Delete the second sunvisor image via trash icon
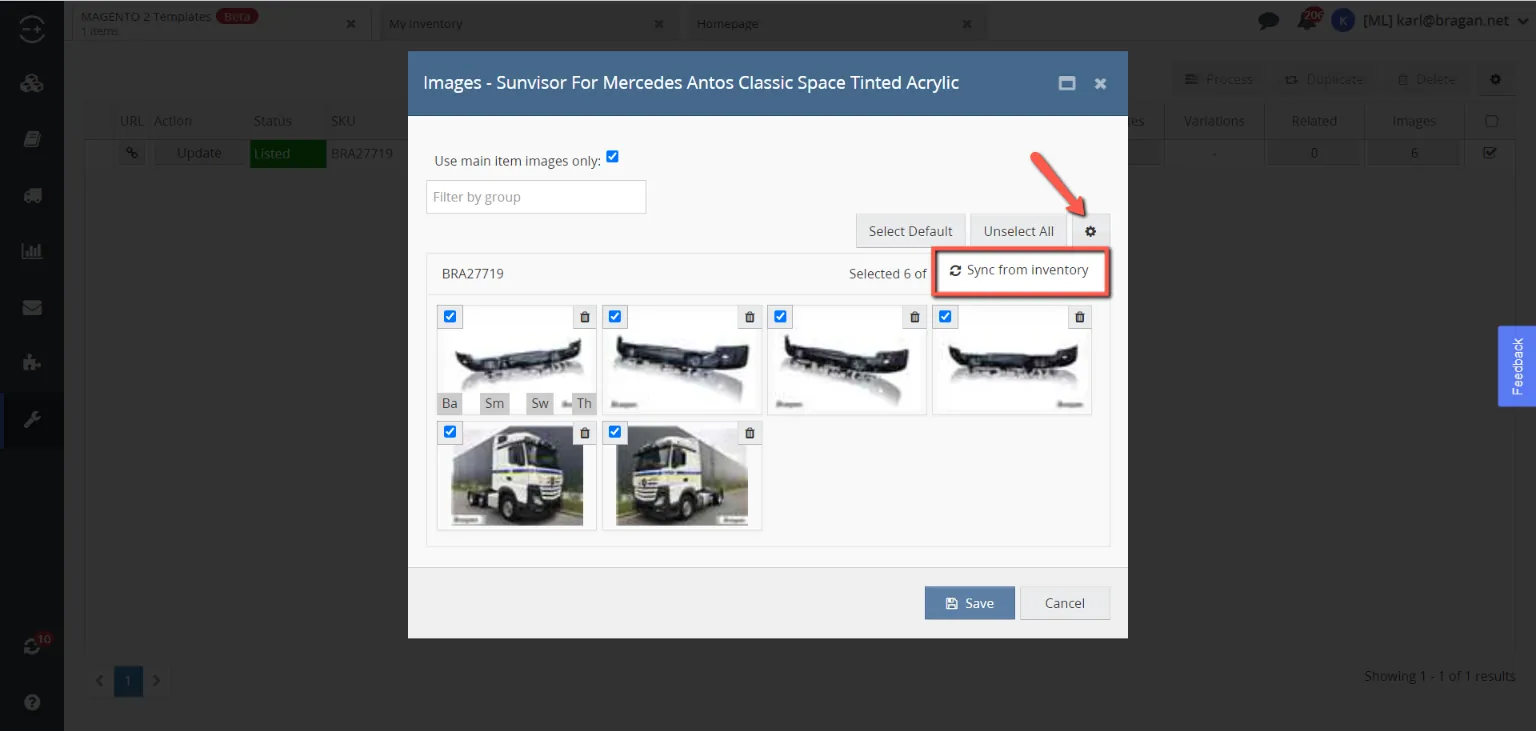This screenshot has height=731, width=1536. point(750,317)
